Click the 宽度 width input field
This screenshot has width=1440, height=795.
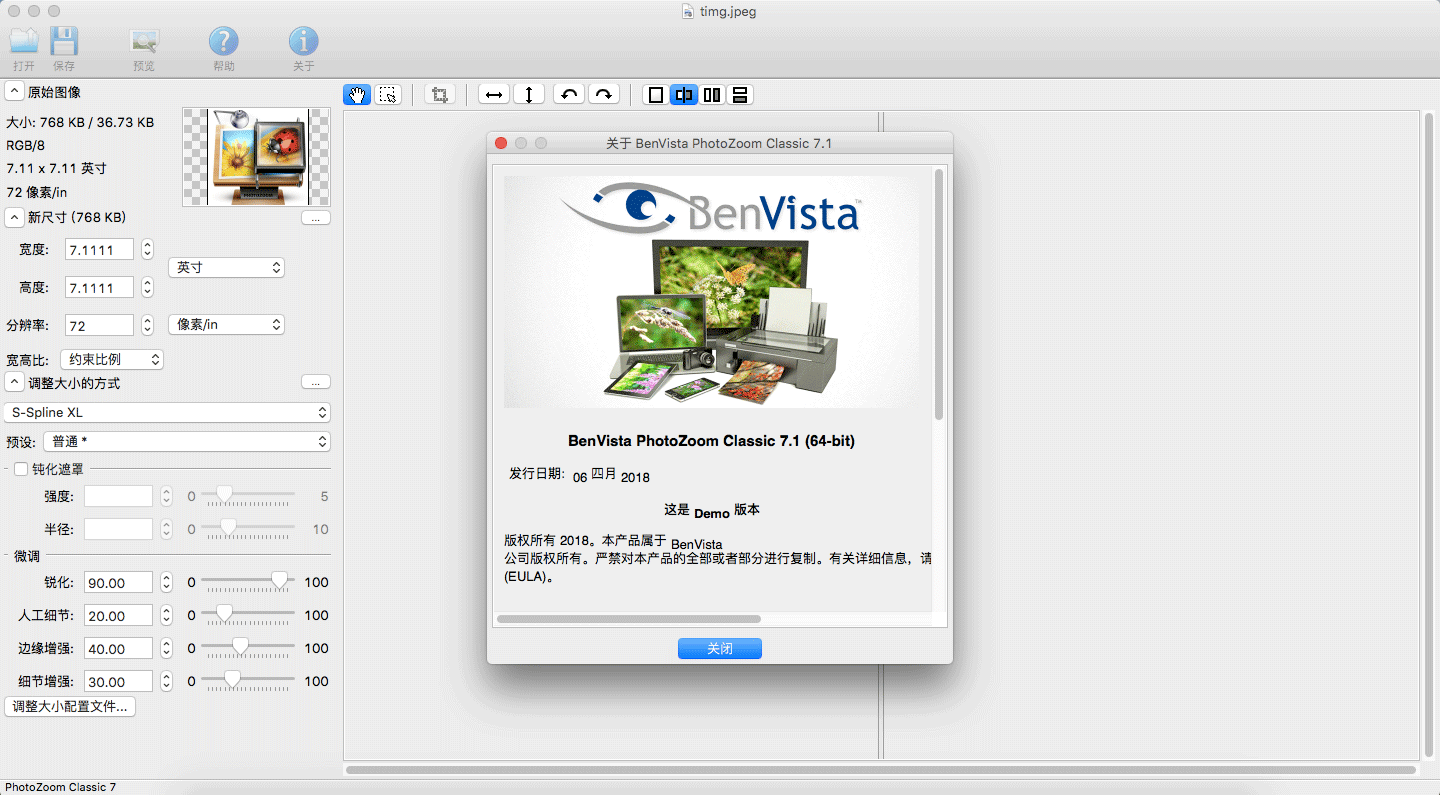(100, 250)
